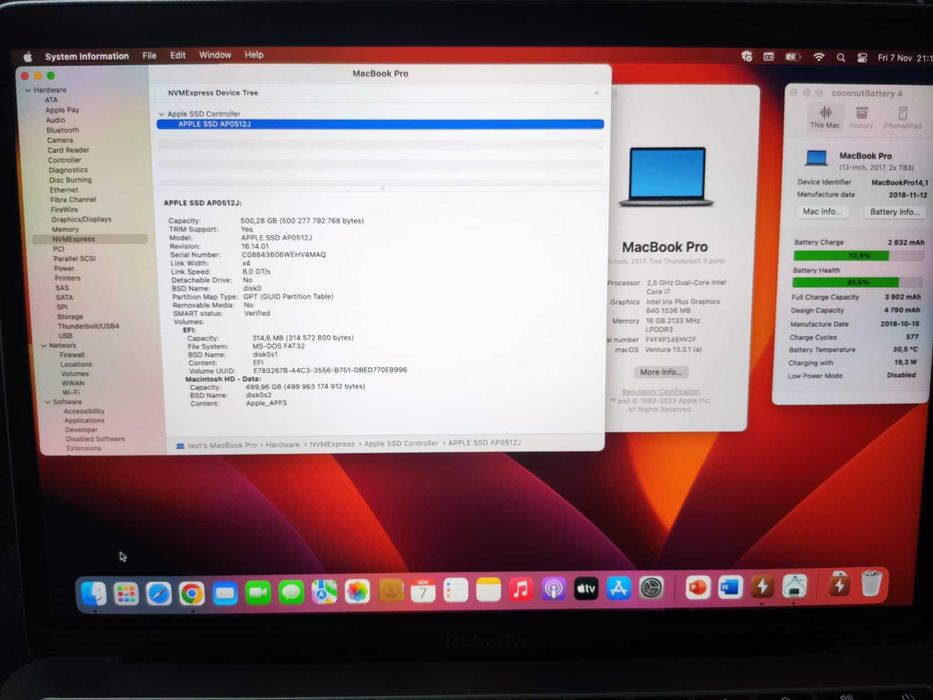Open Finder from the Dock
Viewport: 933px width, 700px height.
93,593
